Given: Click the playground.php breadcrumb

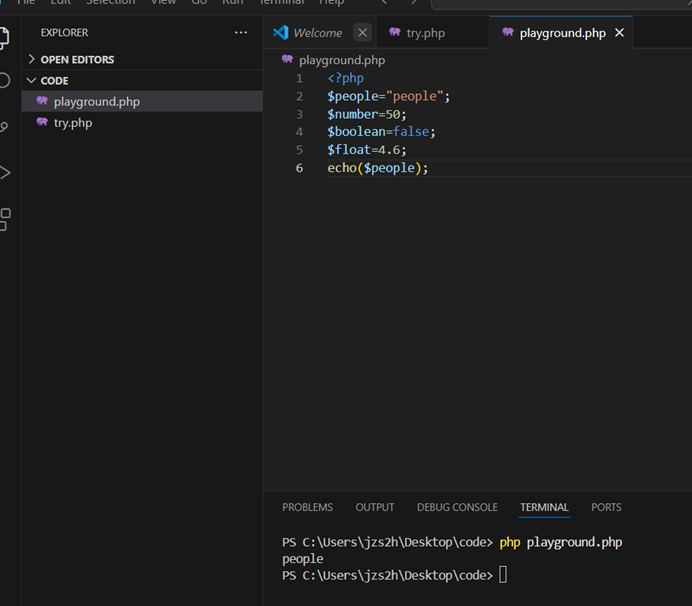Looking at the screenshot, I should click(342, 60).
